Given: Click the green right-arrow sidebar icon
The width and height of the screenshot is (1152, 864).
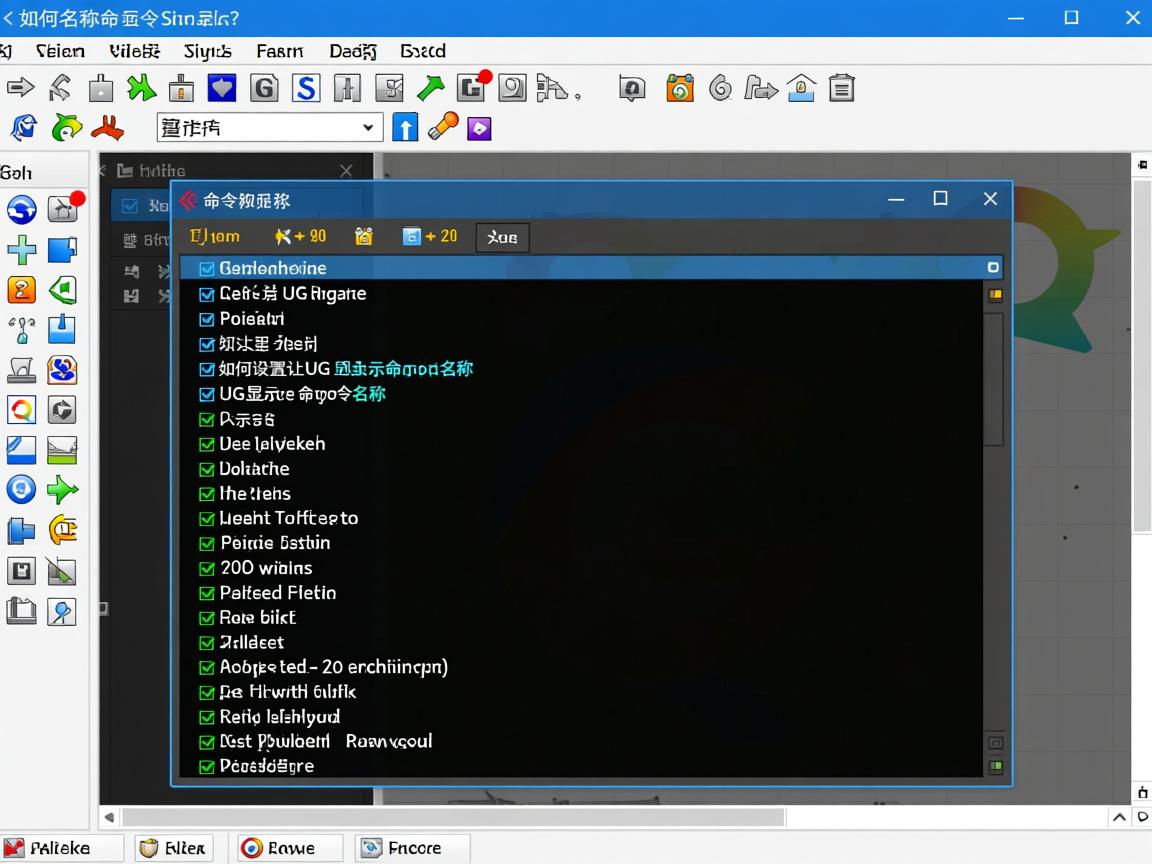Looking at the screenshot, I should click(62, 490).
